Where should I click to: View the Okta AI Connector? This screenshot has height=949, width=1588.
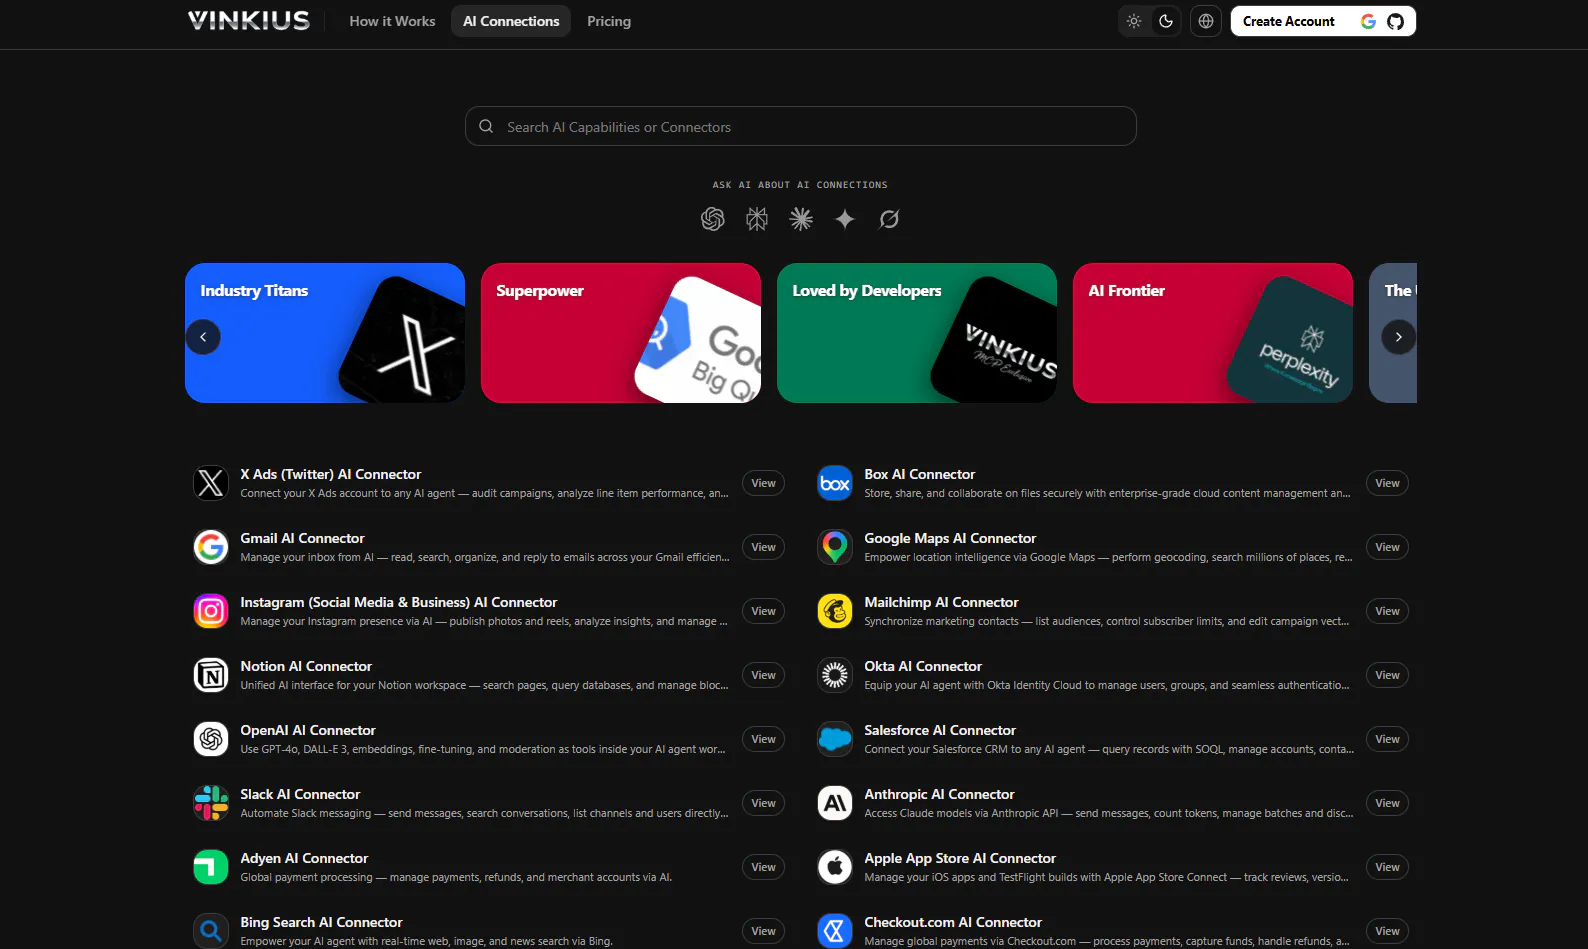click(x=1388, y=675)
